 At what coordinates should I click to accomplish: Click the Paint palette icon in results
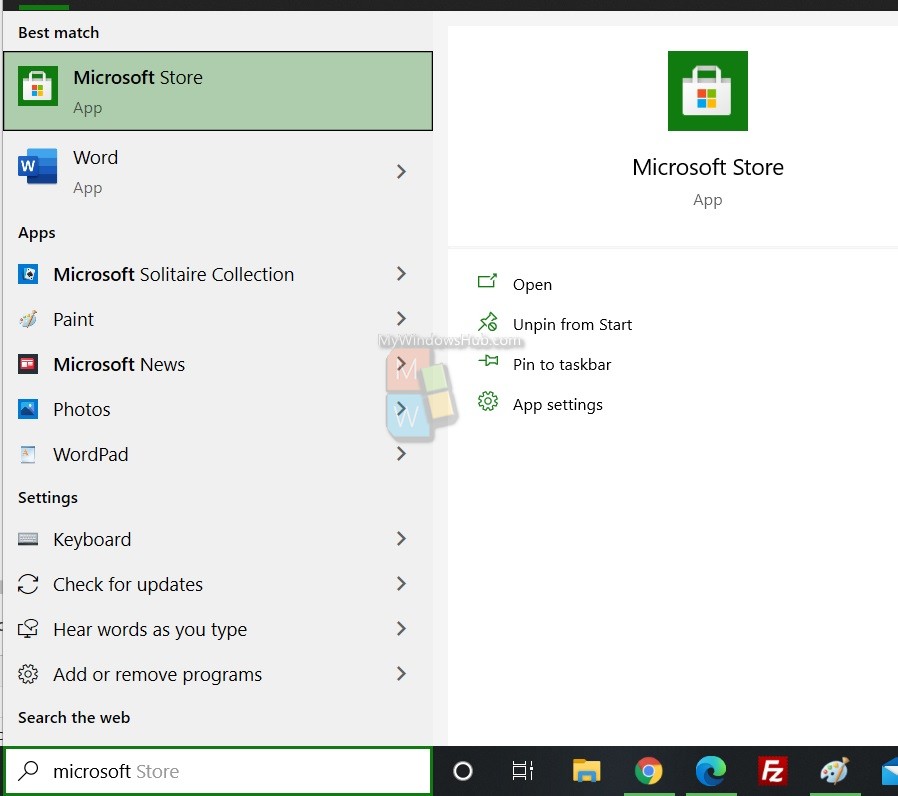click(28, 319)
